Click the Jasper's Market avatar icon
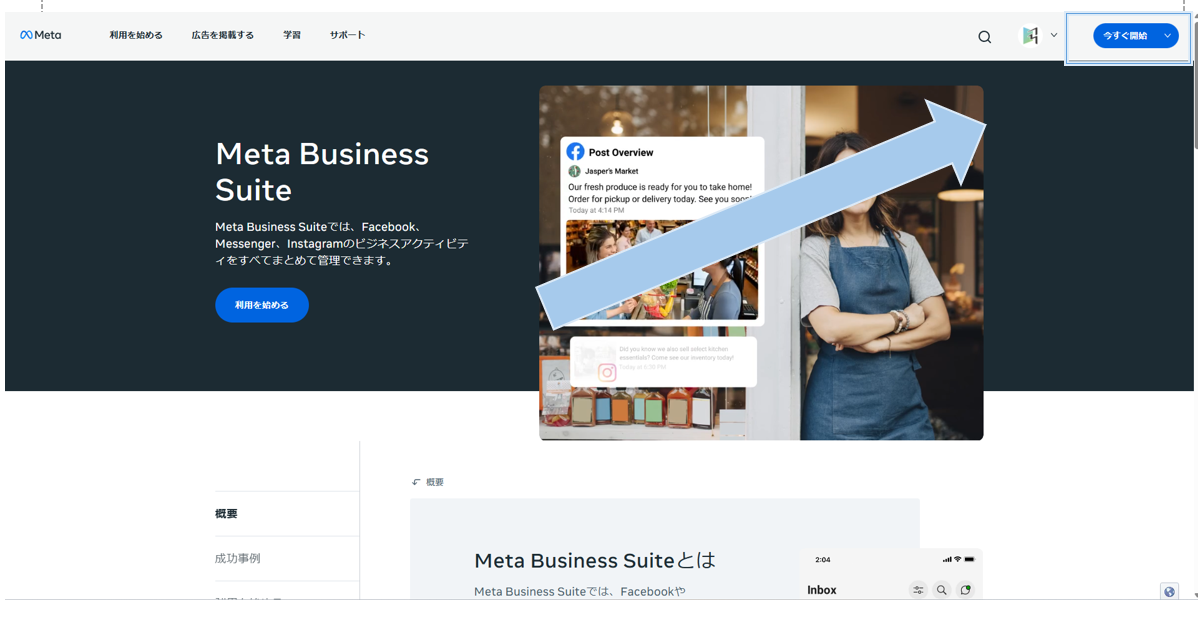Screen dimensions: 1198x643 575,171
